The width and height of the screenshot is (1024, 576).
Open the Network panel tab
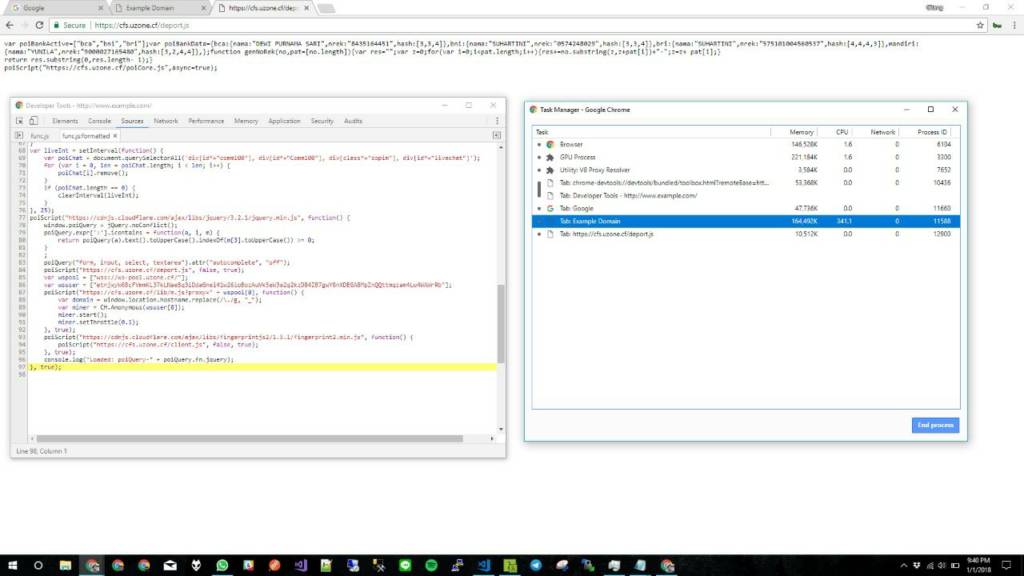pos(166,121)
